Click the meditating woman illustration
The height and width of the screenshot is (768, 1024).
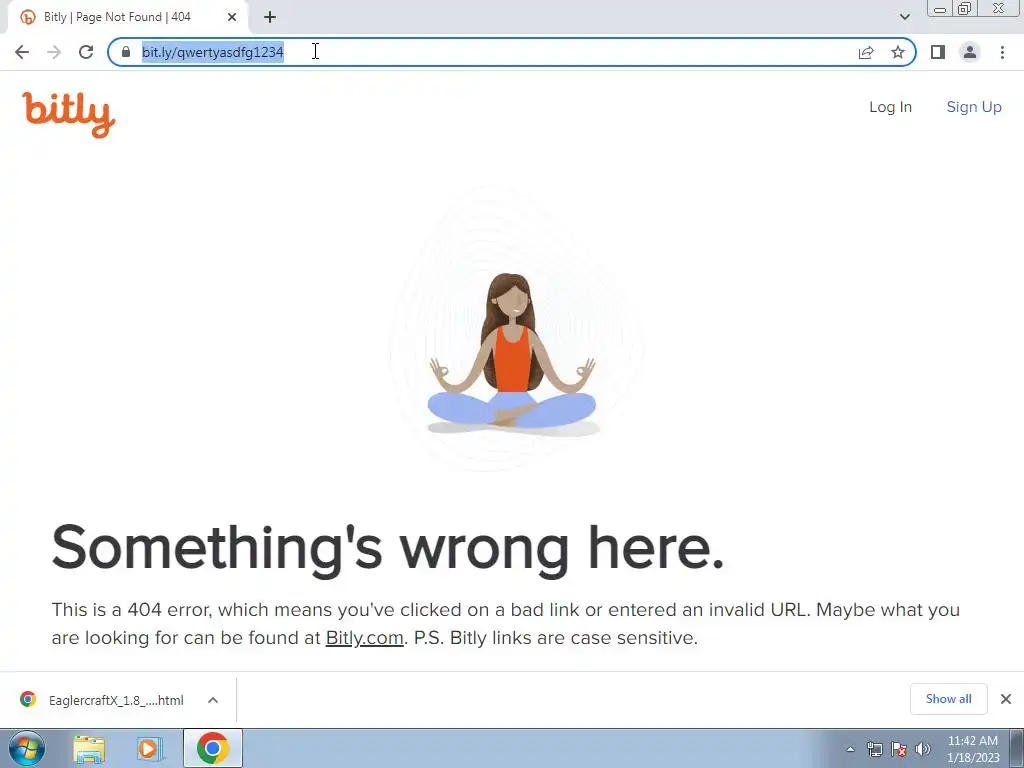pos(512,353)
